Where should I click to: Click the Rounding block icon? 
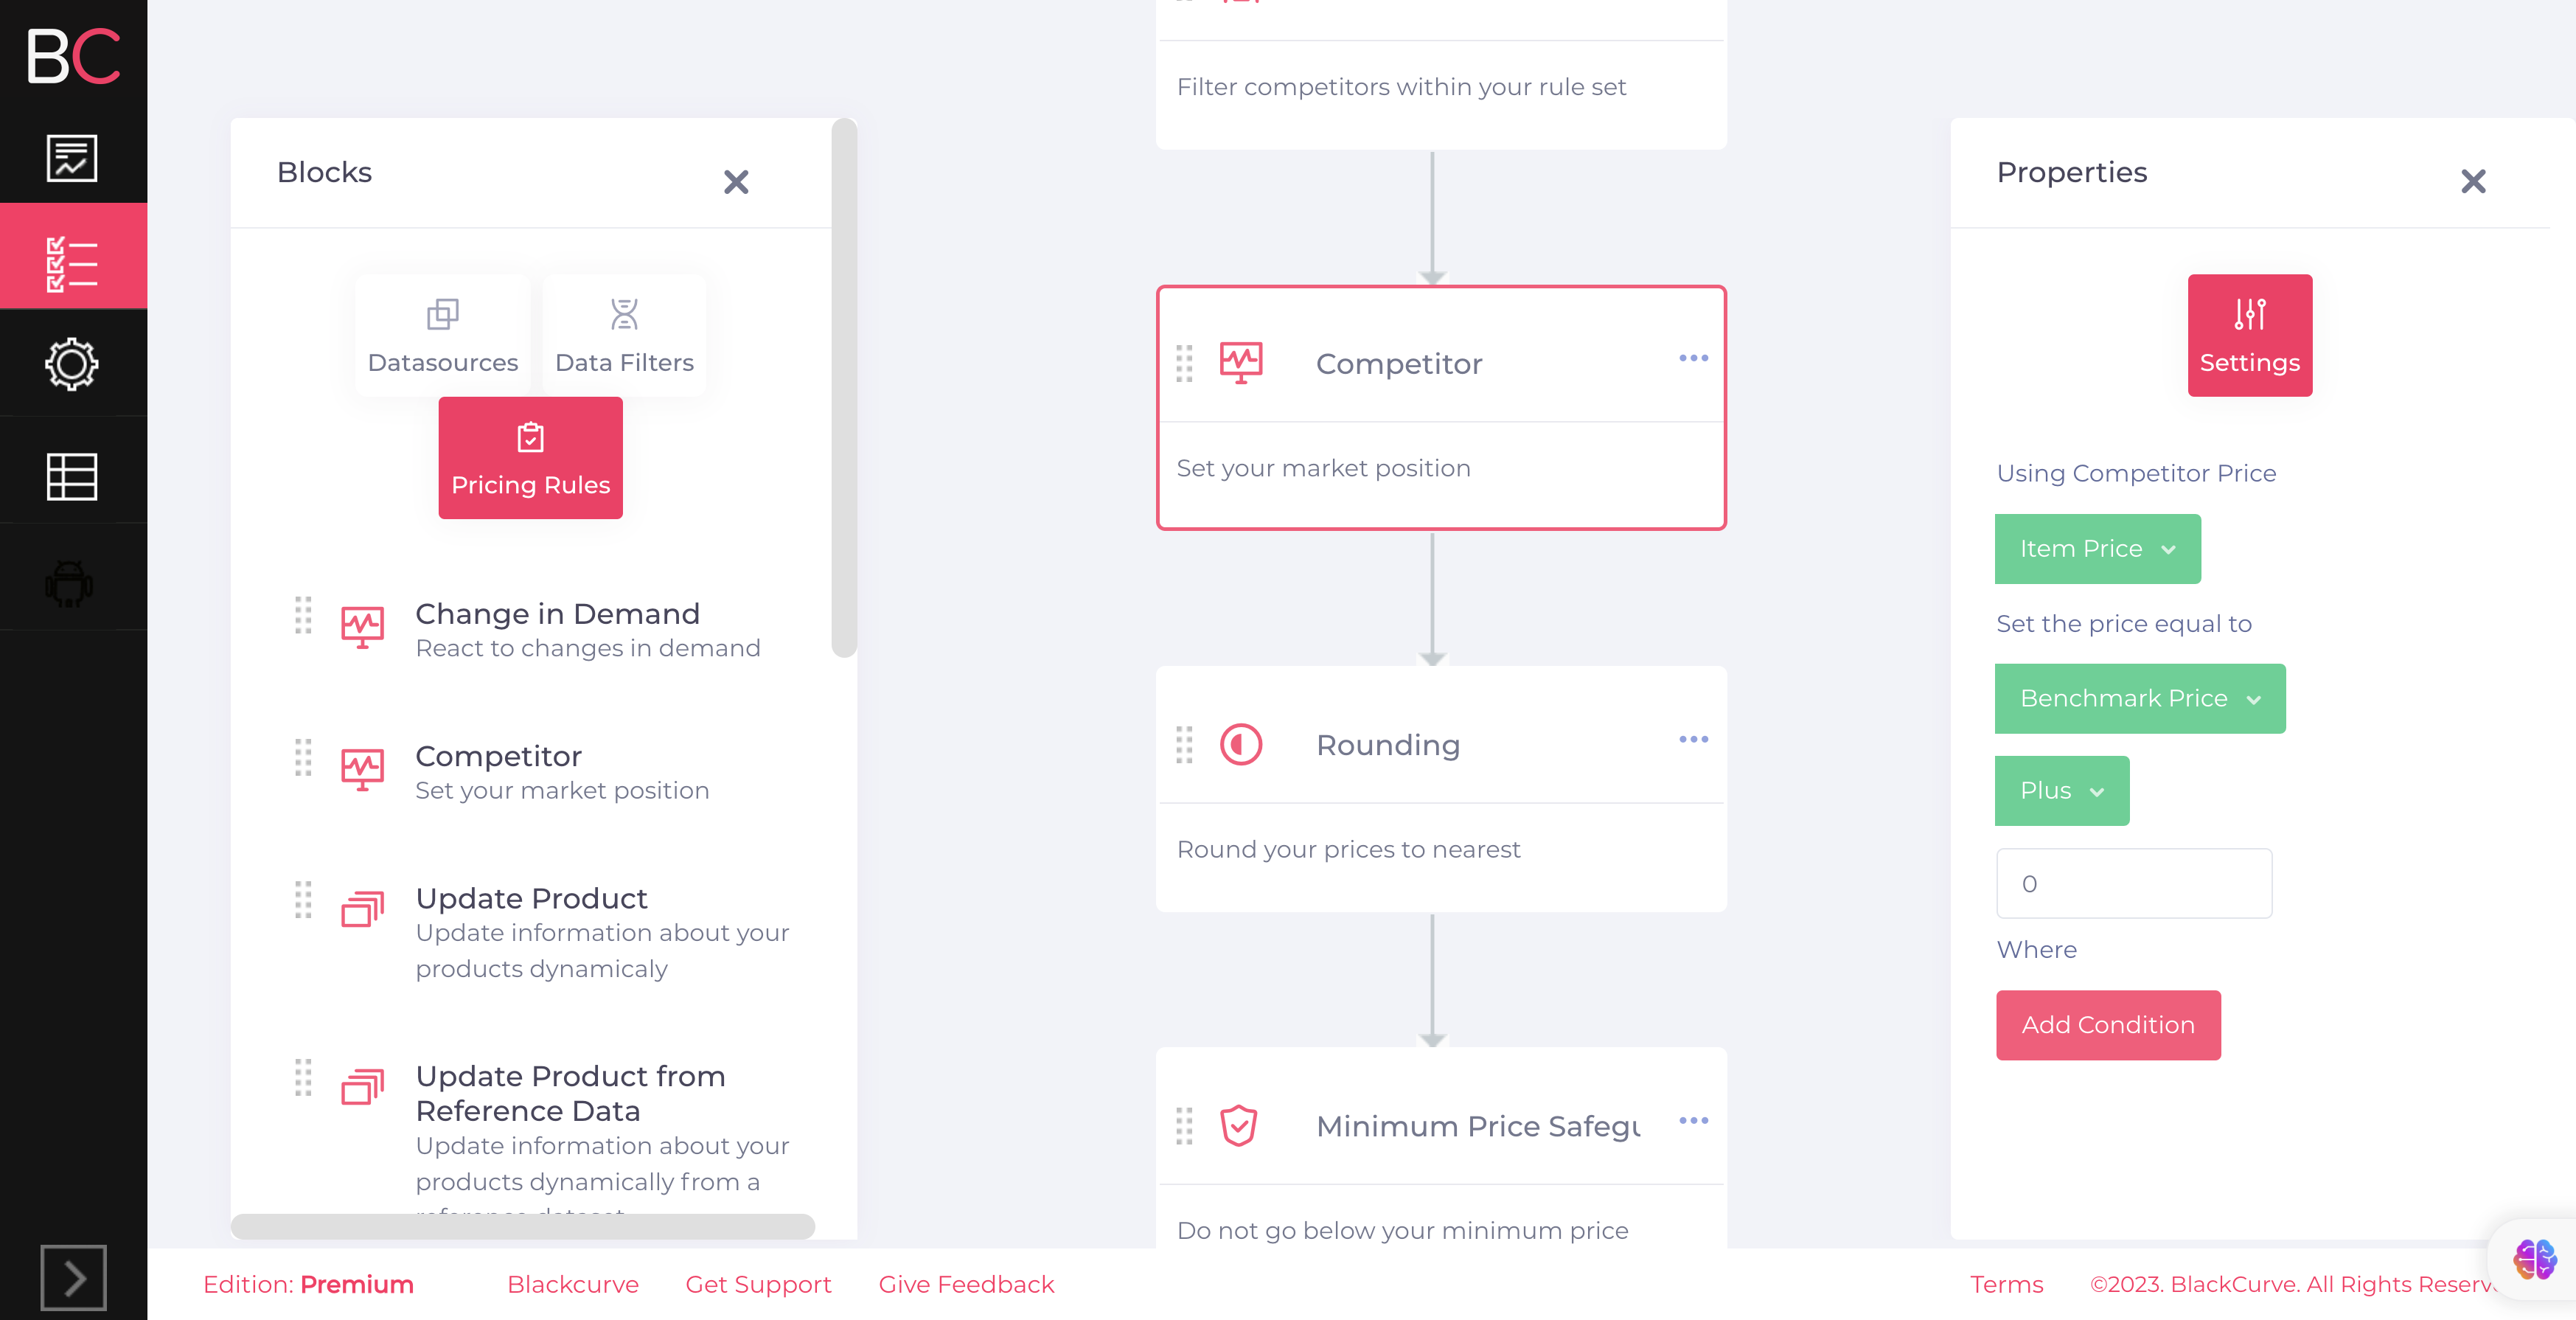tap(1242, 744)
